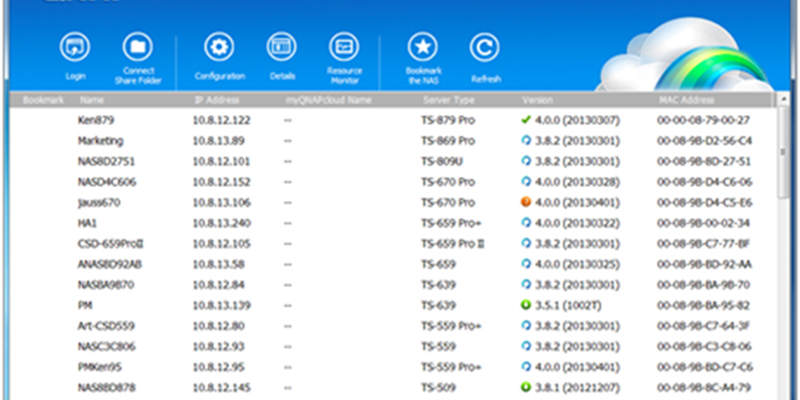
Task: Click IP address 10.8.13.89
Action: [218, 141]
